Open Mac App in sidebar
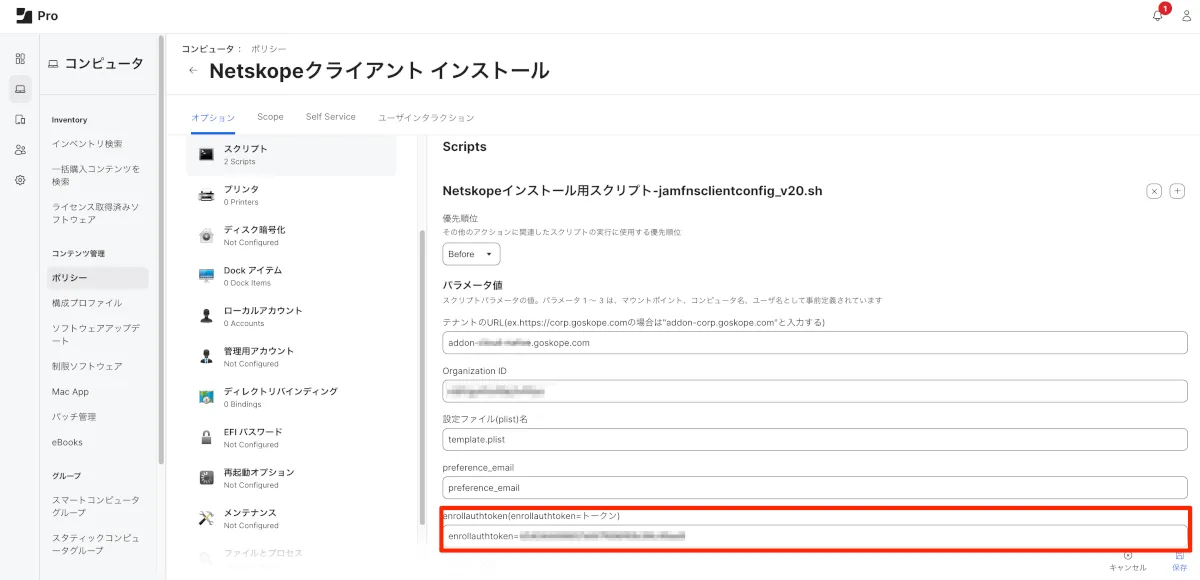 (x=71, y=392)
